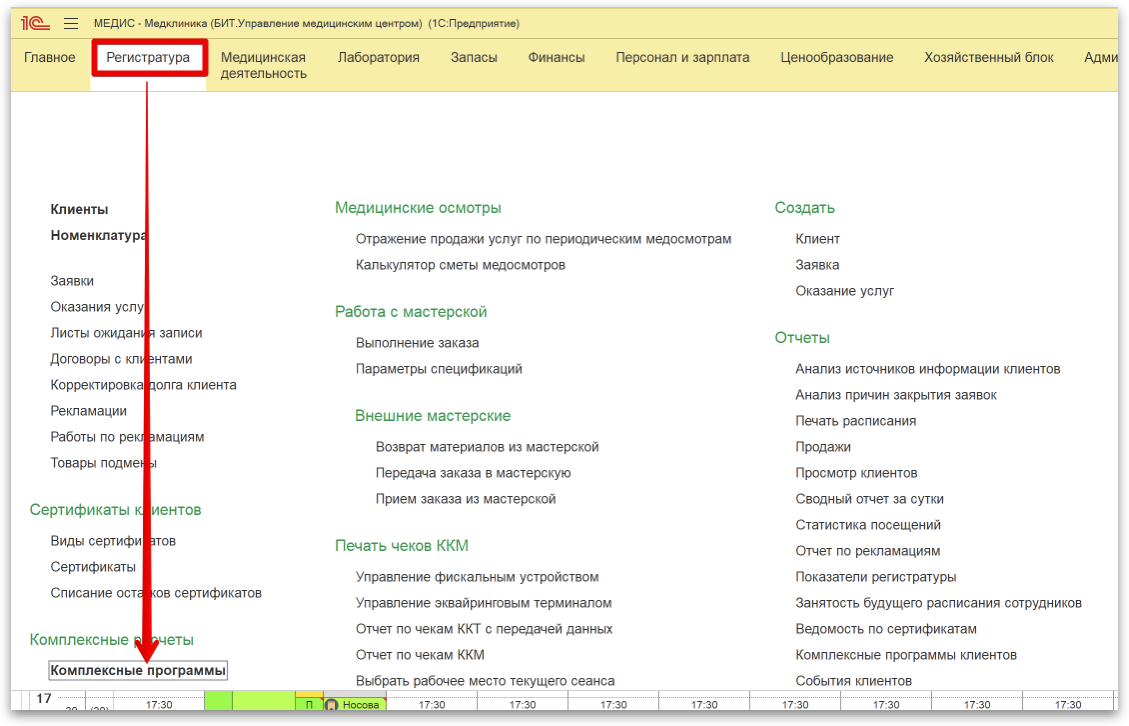
Task: Click the Носова schedule entry
Action: [x=354, y=705]
